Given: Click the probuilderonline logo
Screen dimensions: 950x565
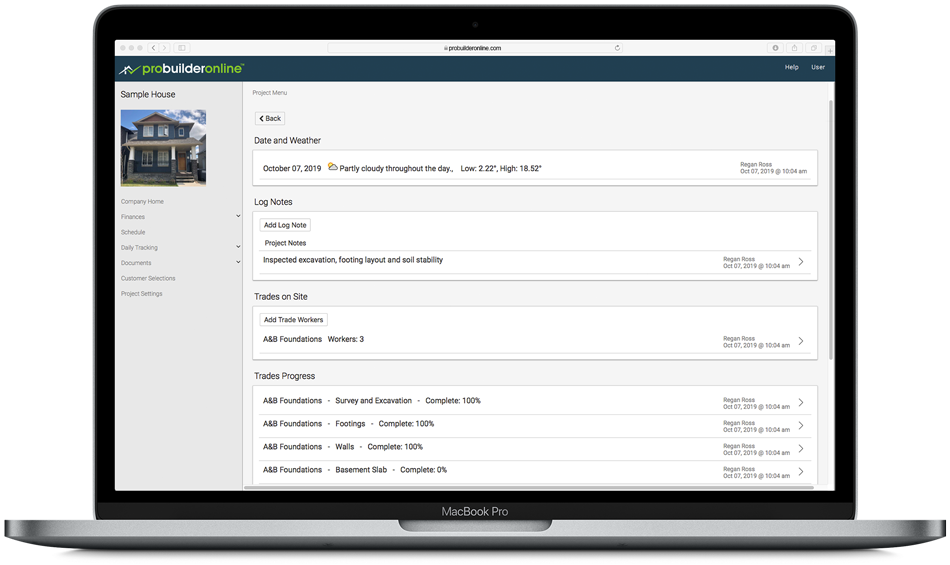Looking at the screenshot, I should pos(182,68).
